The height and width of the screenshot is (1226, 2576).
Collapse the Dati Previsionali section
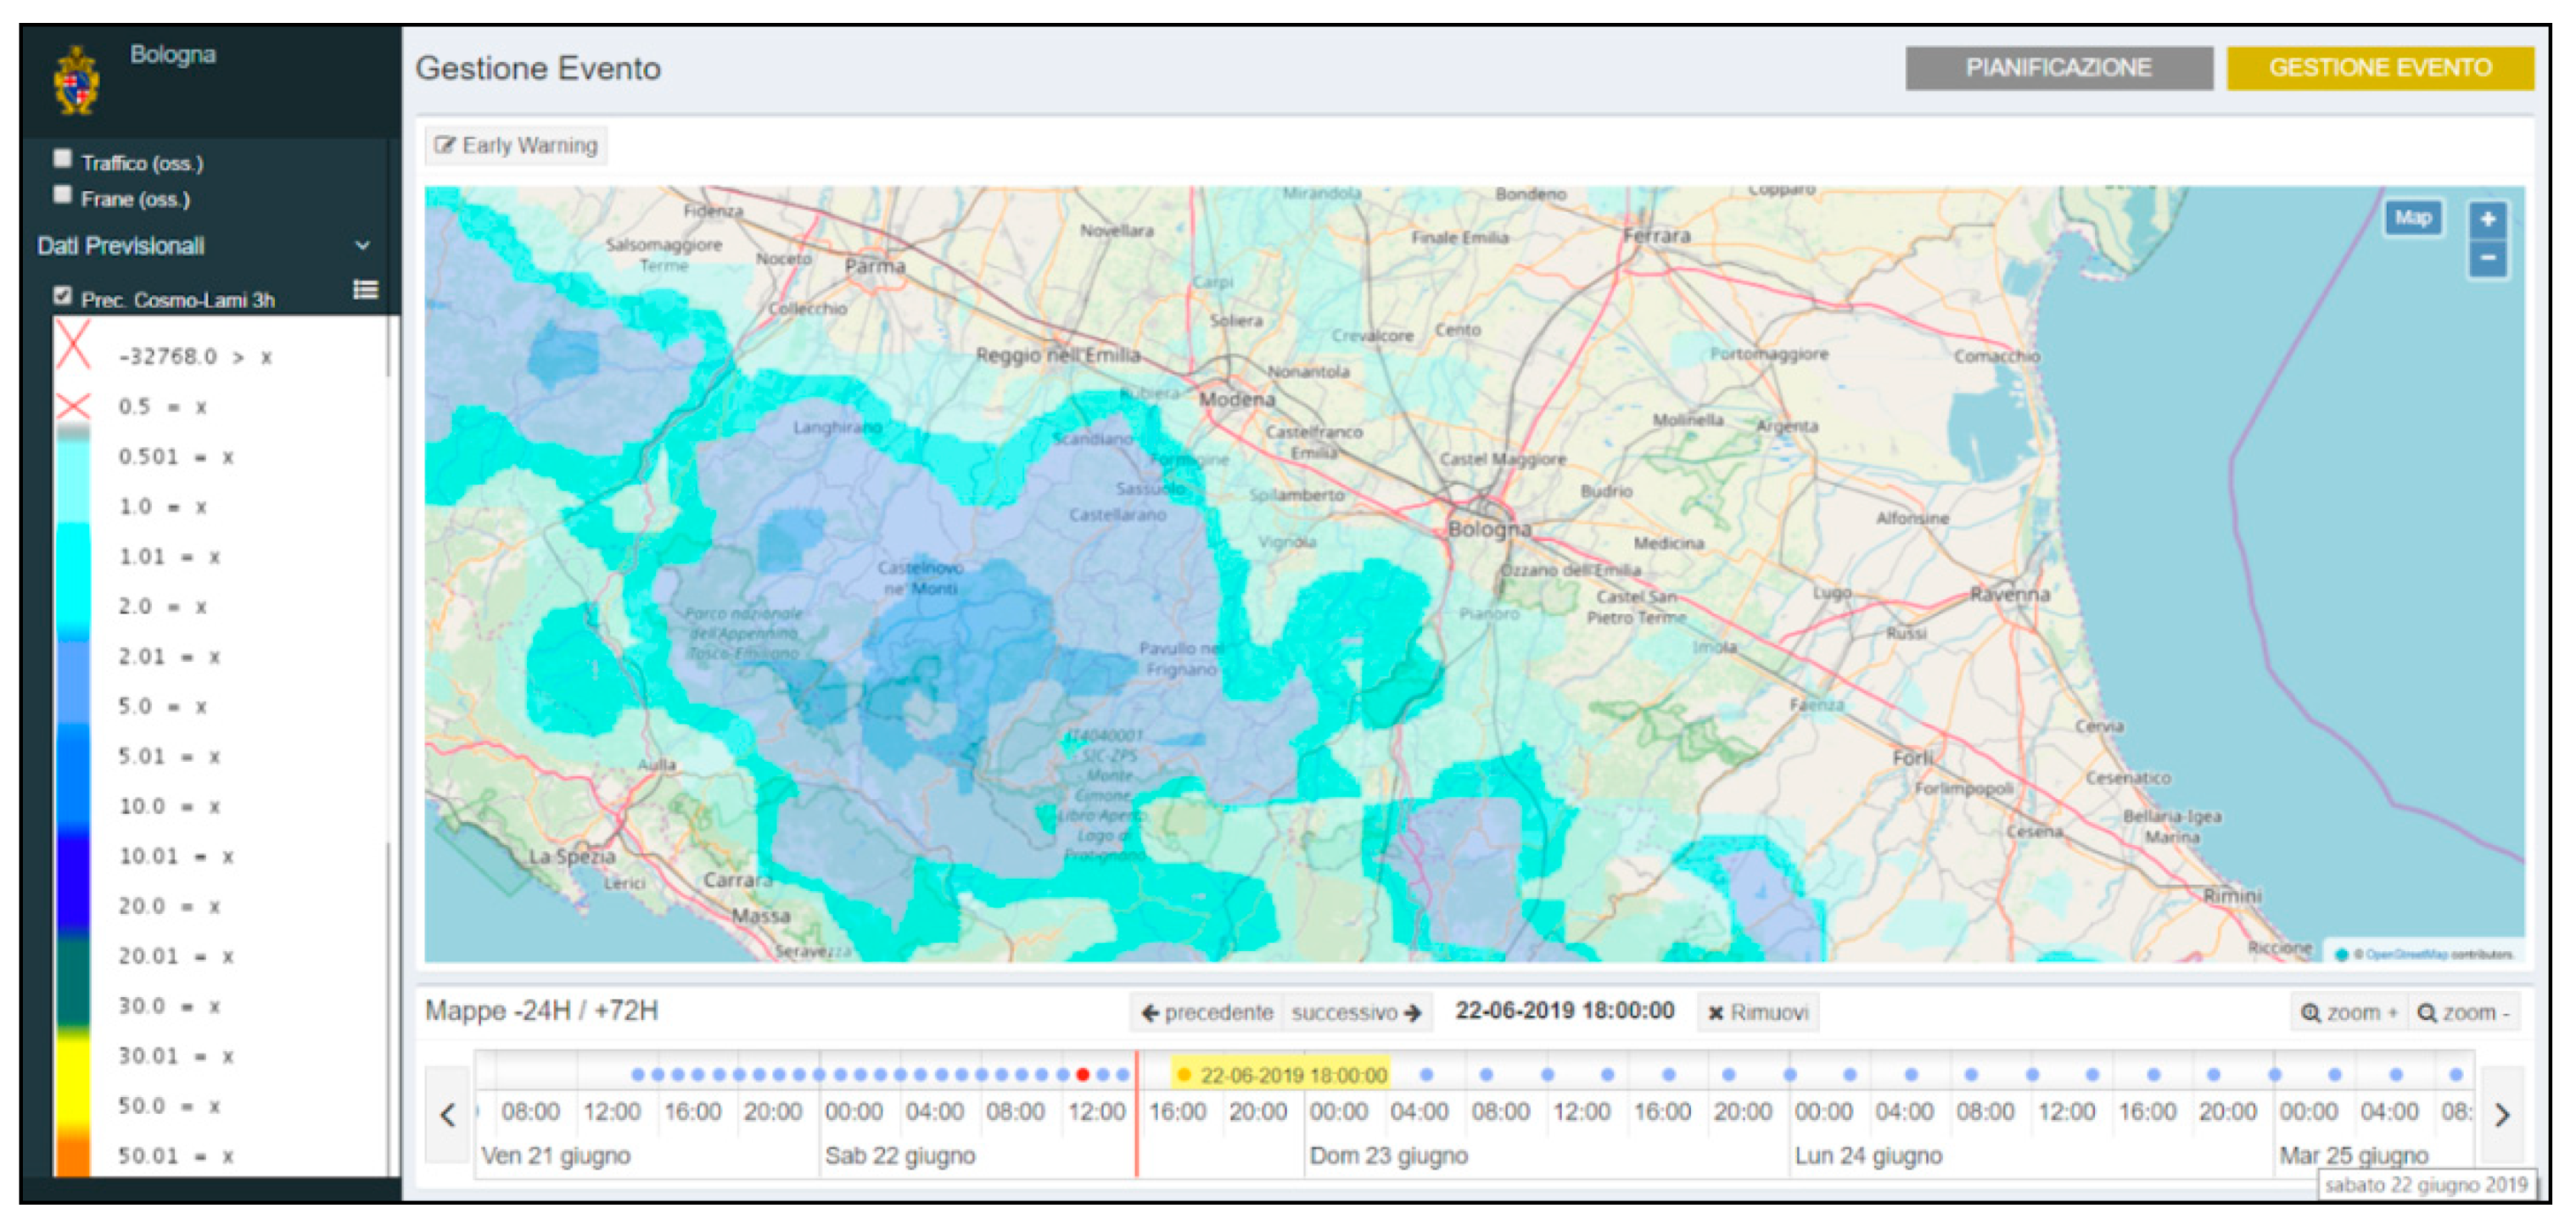pos(362,245)
